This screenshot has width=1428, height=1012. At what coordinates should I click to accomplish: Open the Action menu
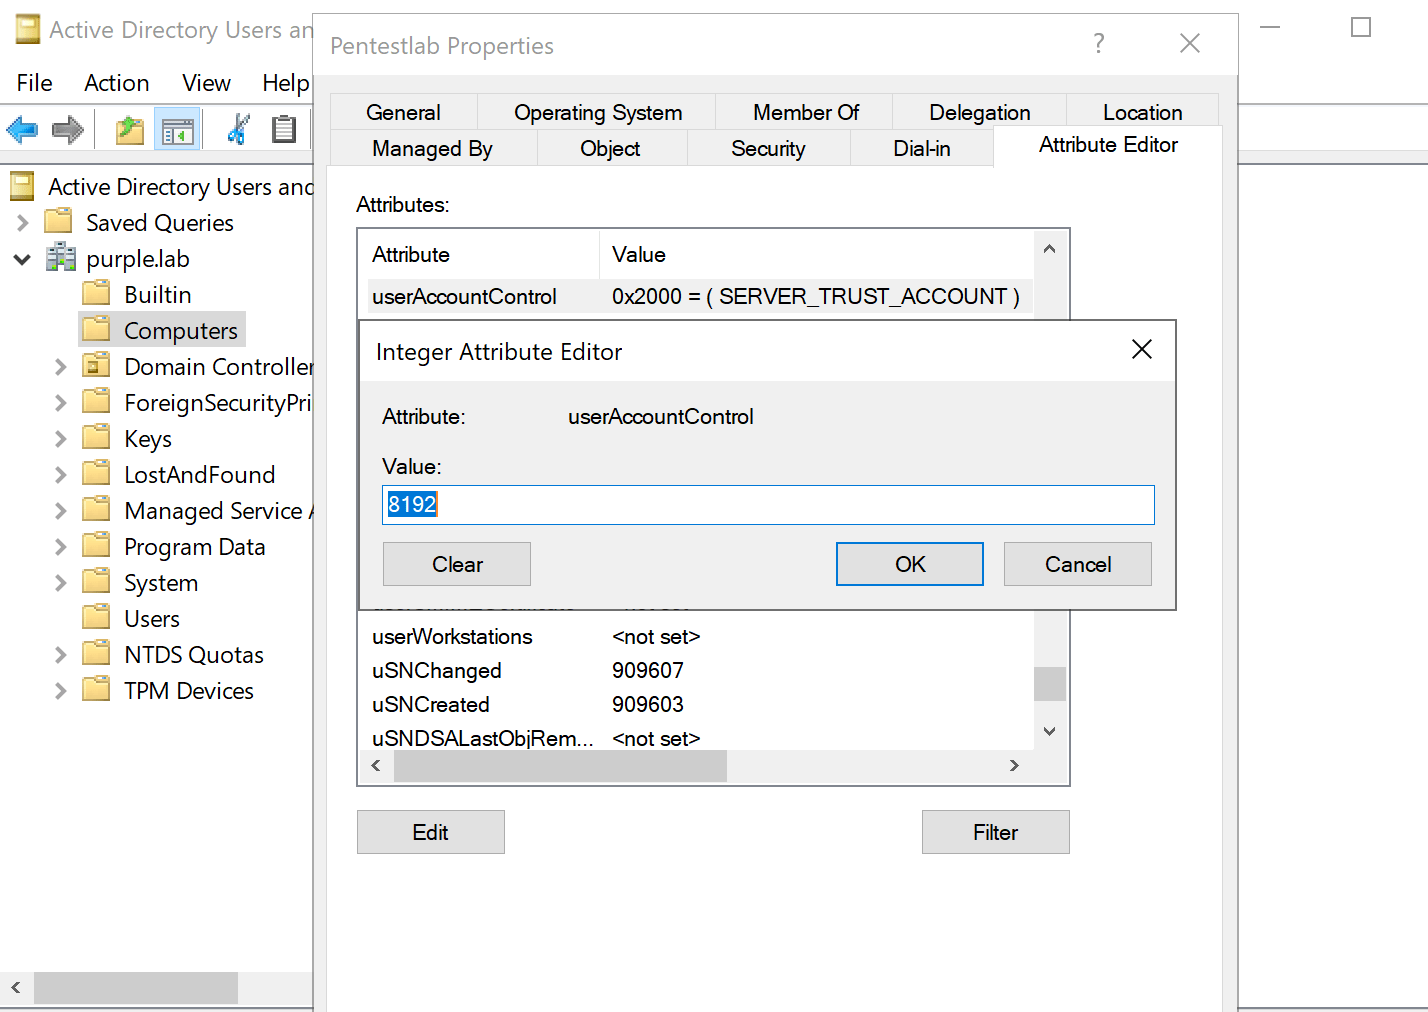pos(116,82)
